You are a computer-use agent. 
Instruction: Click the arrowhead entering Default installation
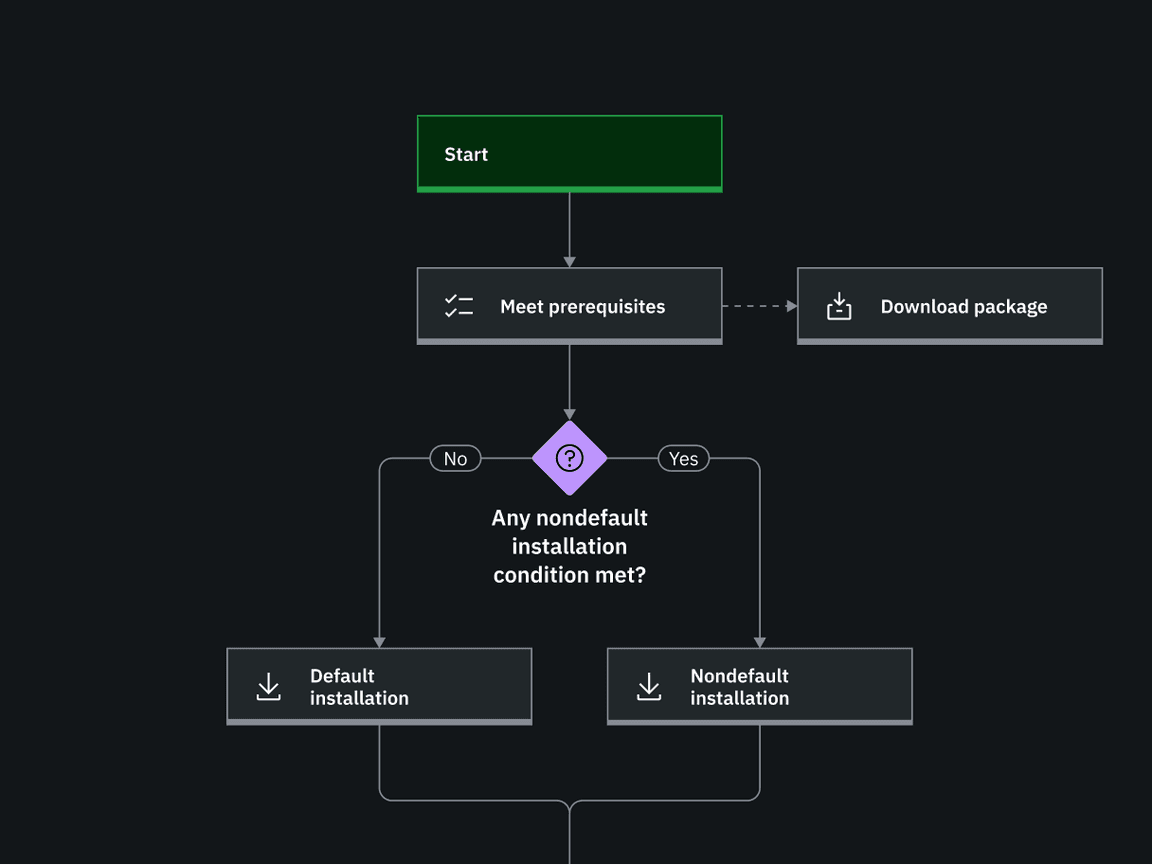pos(379,642)
